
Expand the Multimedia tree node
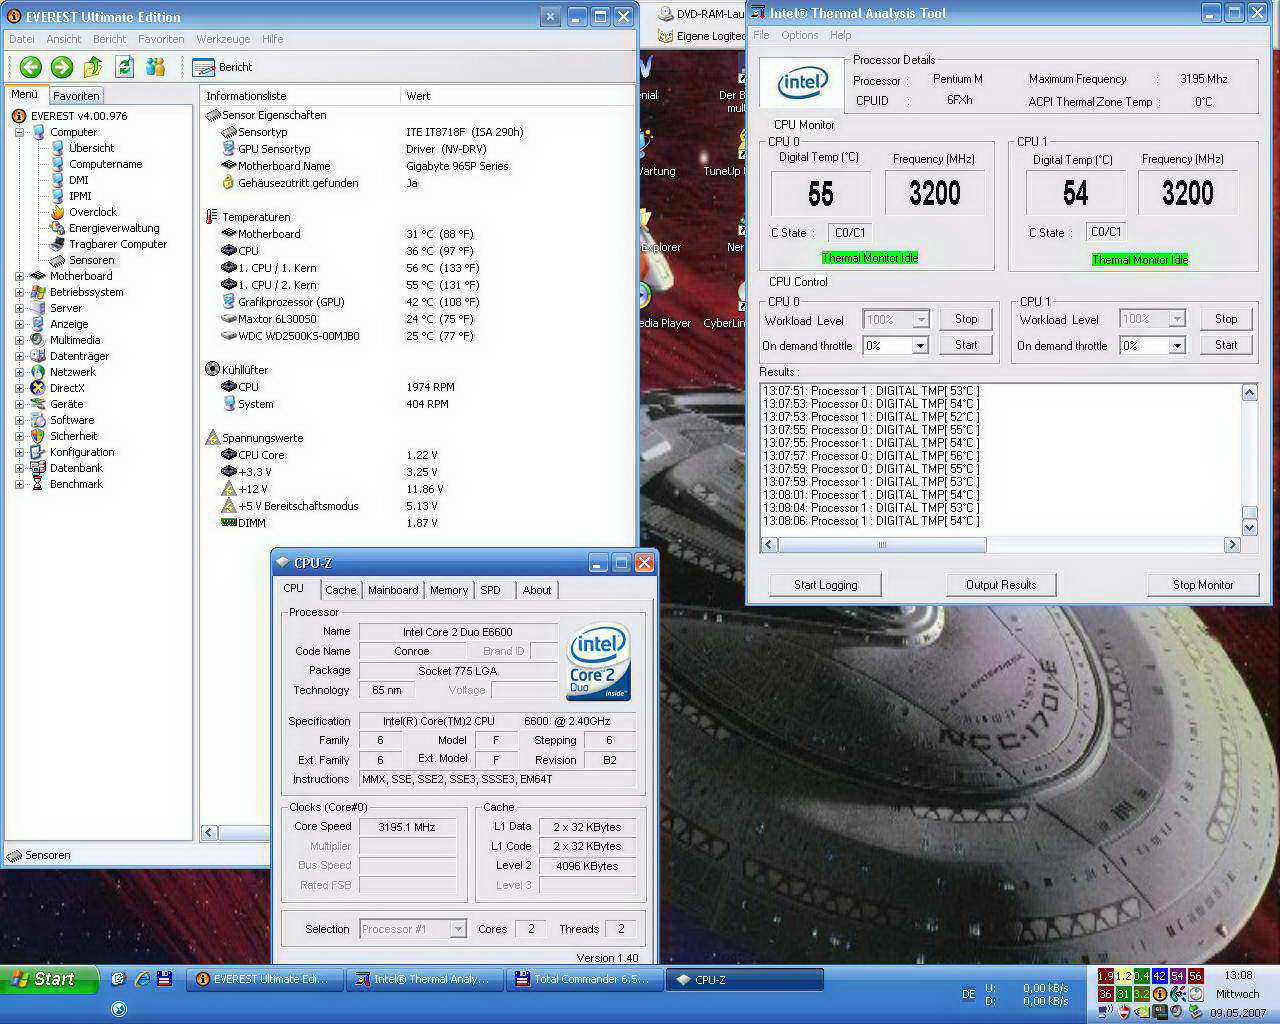(x=19, y=340)
